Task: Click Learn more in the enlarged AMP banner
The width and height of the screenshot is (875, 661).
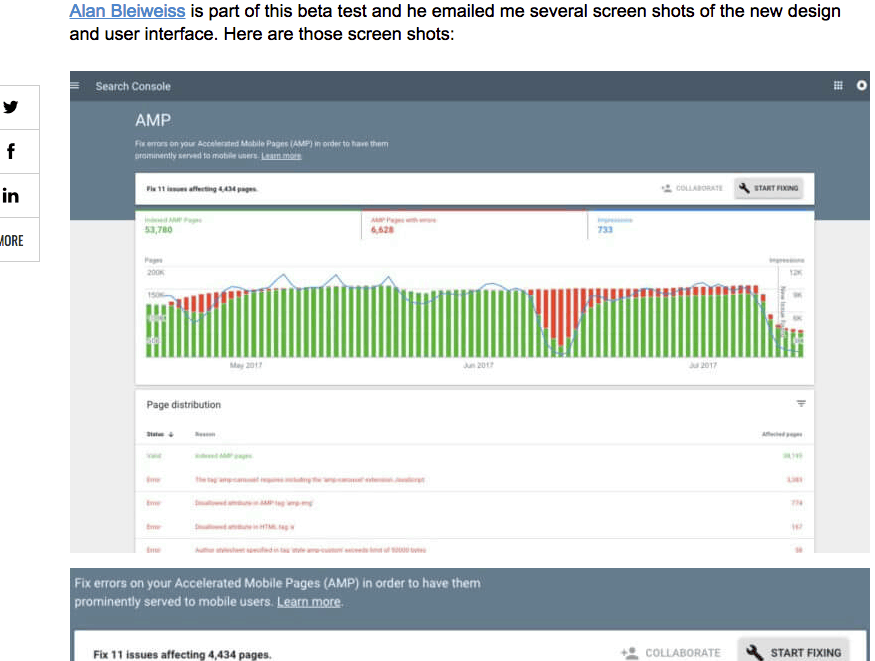Action: (309, 601)
